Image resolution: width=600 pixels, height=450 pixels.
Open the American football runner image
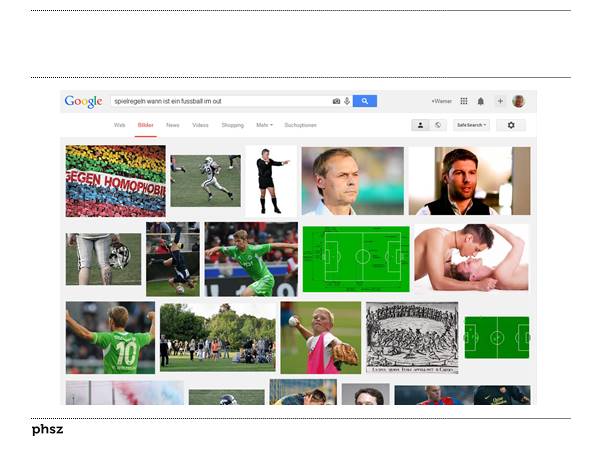click(x=205, y=181)
